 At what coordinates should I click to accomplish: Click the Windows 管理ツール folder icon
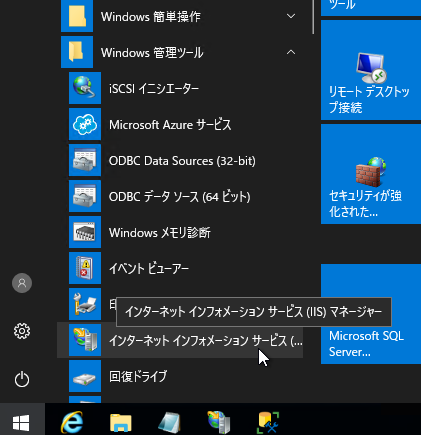[77, 52]
